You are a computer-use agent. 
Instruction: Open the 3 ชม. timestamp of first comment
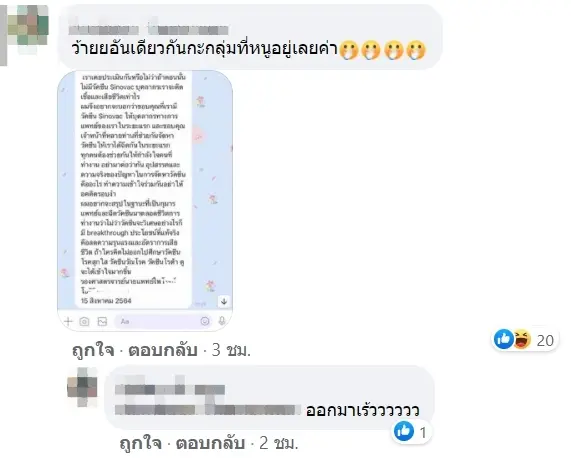pos(232,350)
